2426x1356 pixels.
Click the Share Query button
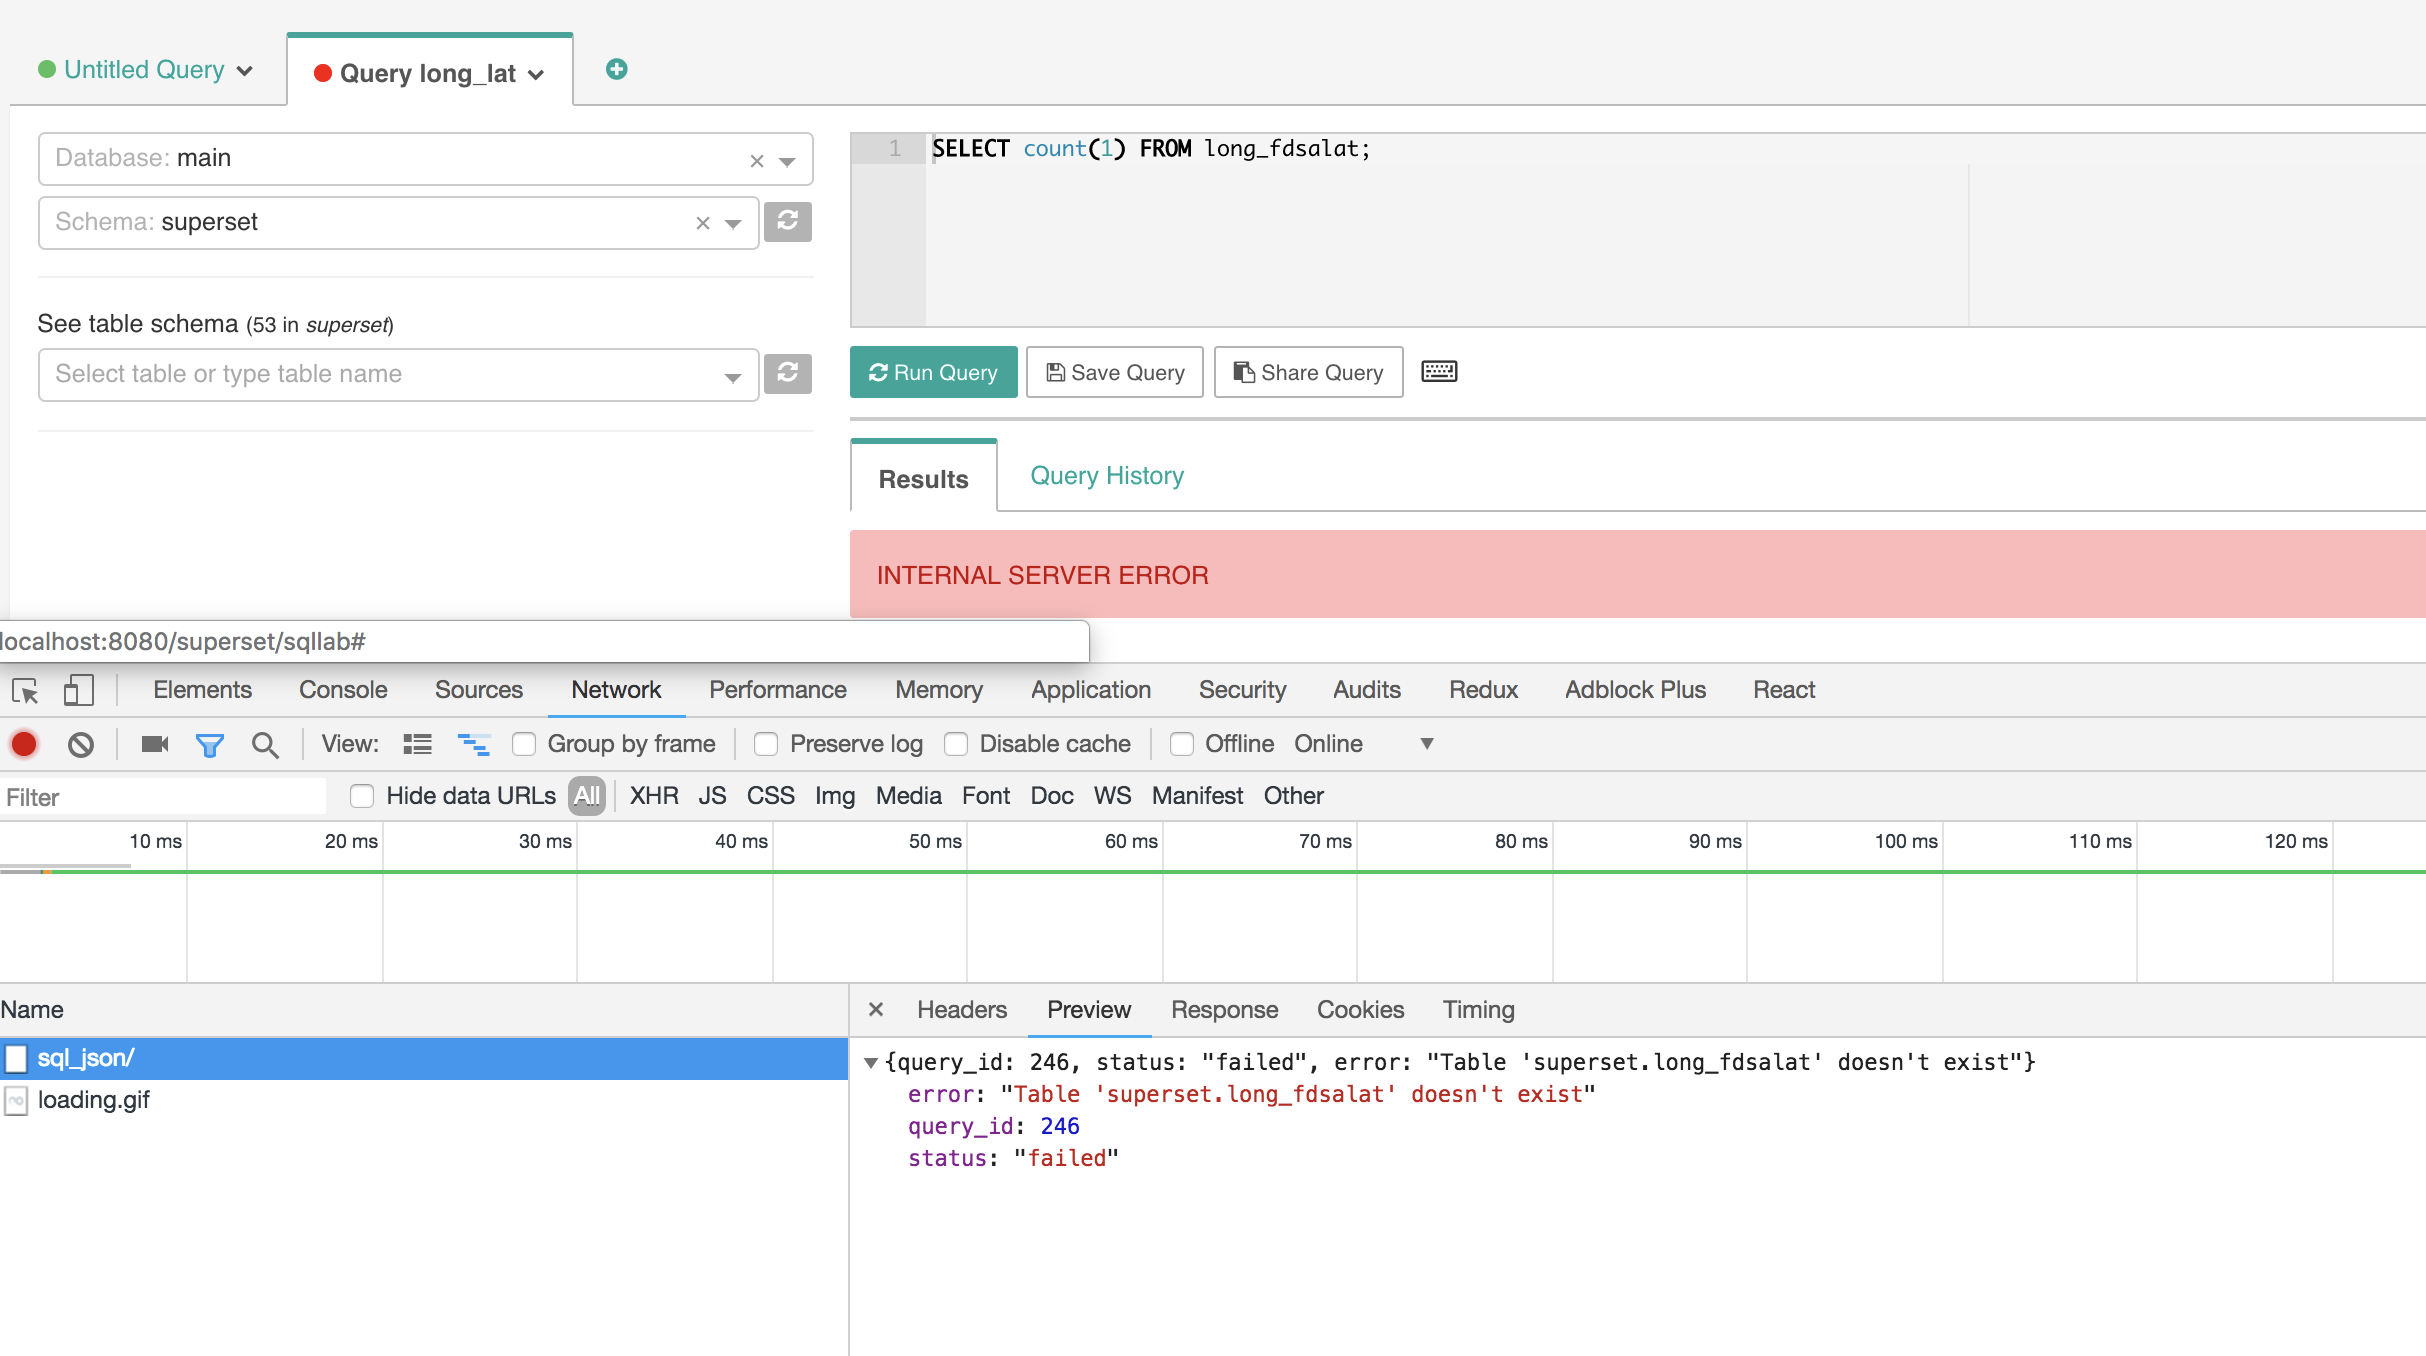click(1308, 372)
